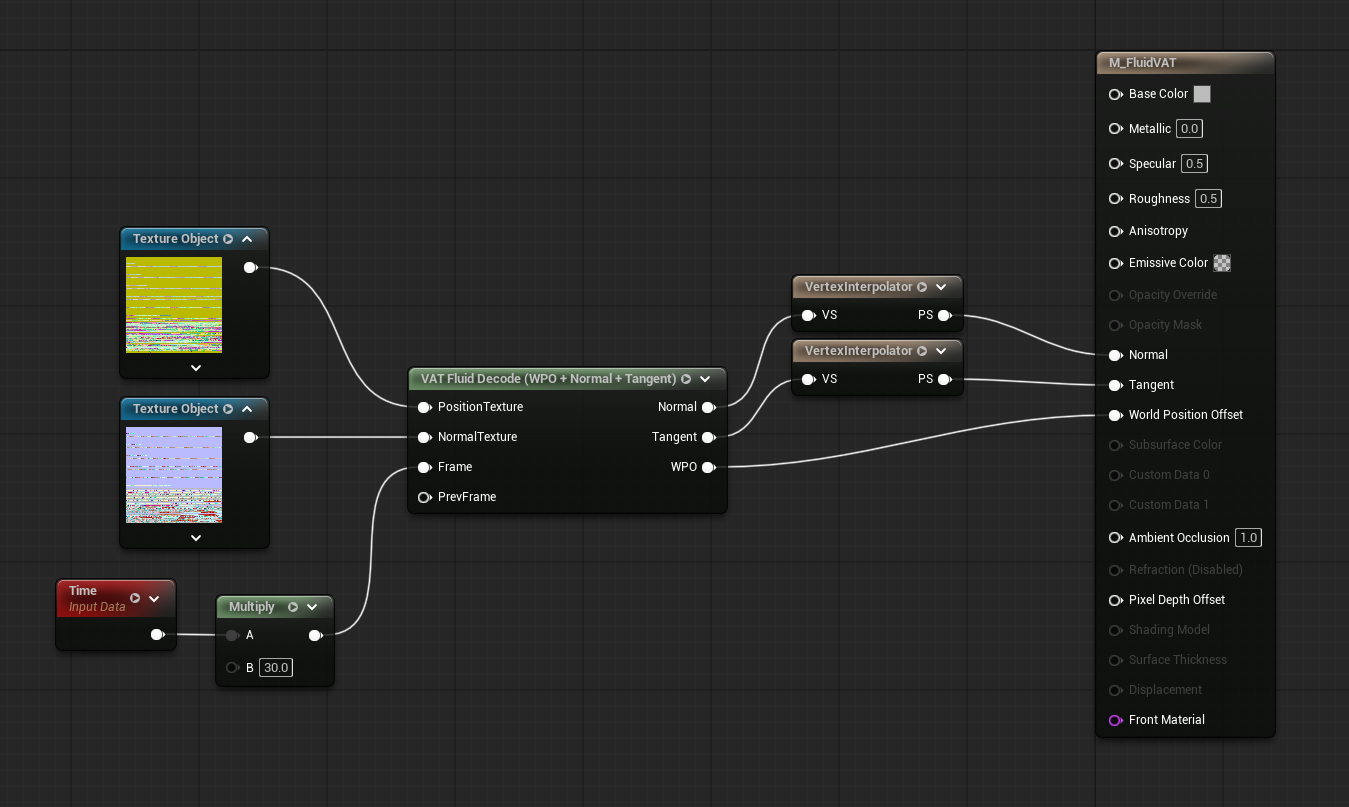Click the Multiply node's B input pin
This screenshot has height=807, width=1349.
[x=232, y=667]
